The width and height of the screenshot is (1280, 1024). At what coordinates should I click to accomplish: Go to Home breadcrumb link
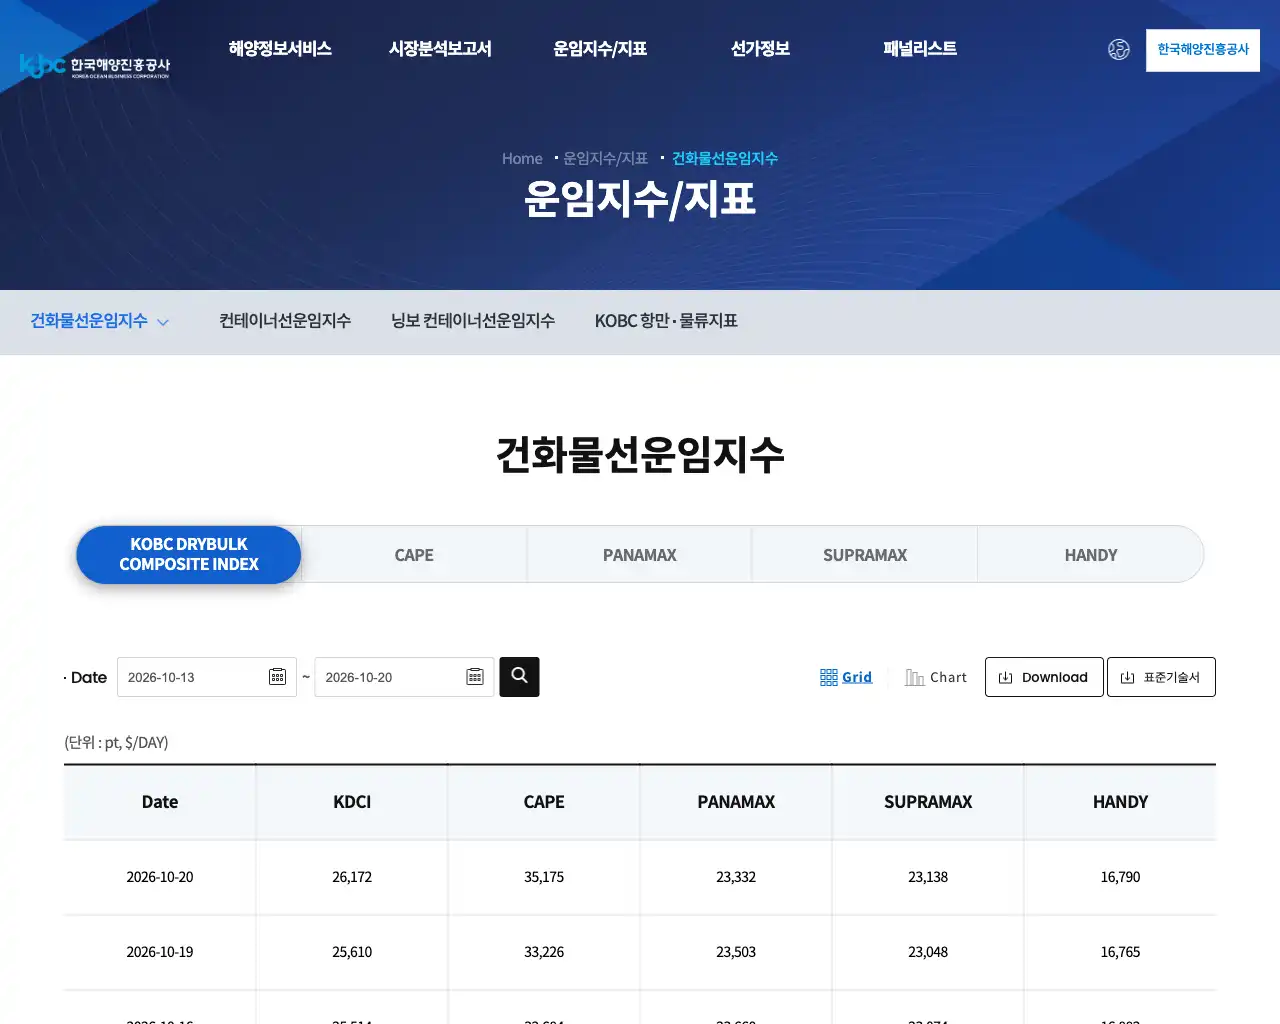point(522,159)
